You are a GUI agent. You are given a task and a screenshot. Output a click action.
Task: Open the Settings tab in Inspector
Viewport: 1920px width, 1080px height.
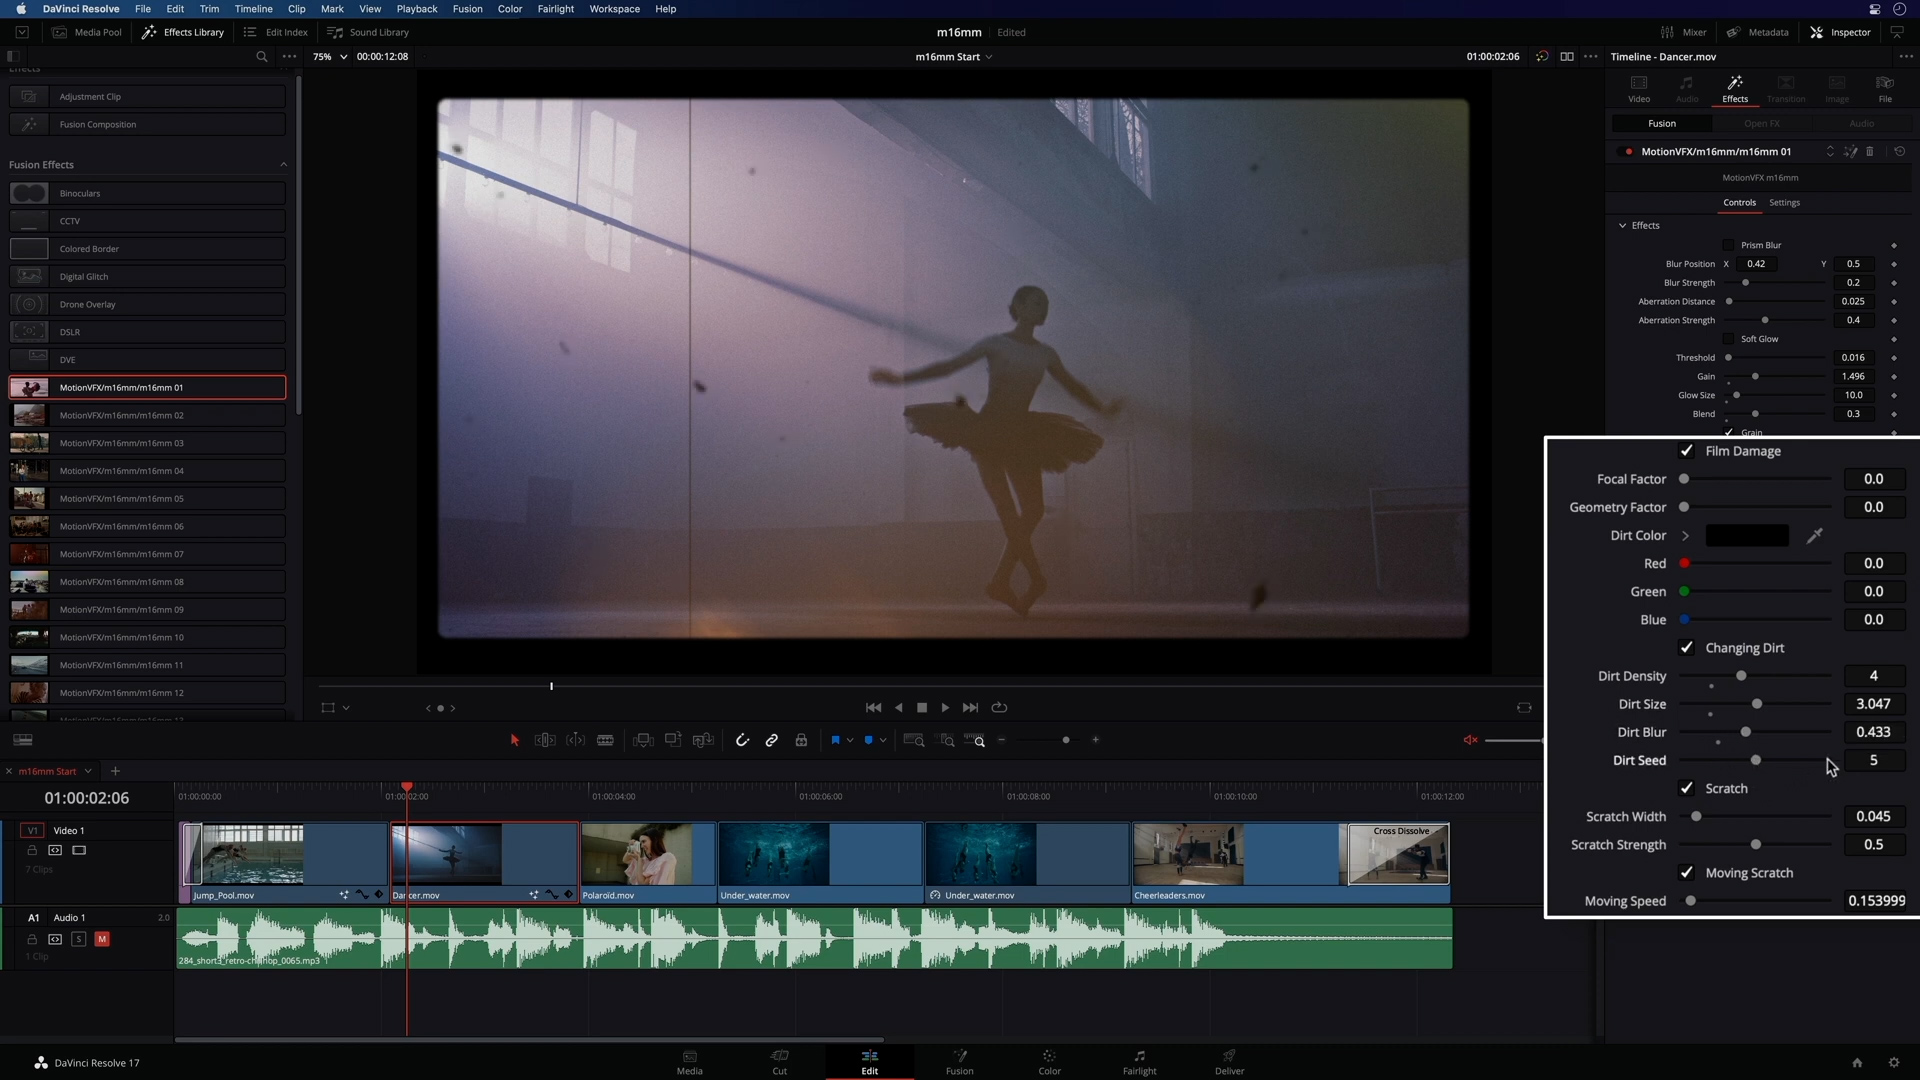[x=1784, y=203]
